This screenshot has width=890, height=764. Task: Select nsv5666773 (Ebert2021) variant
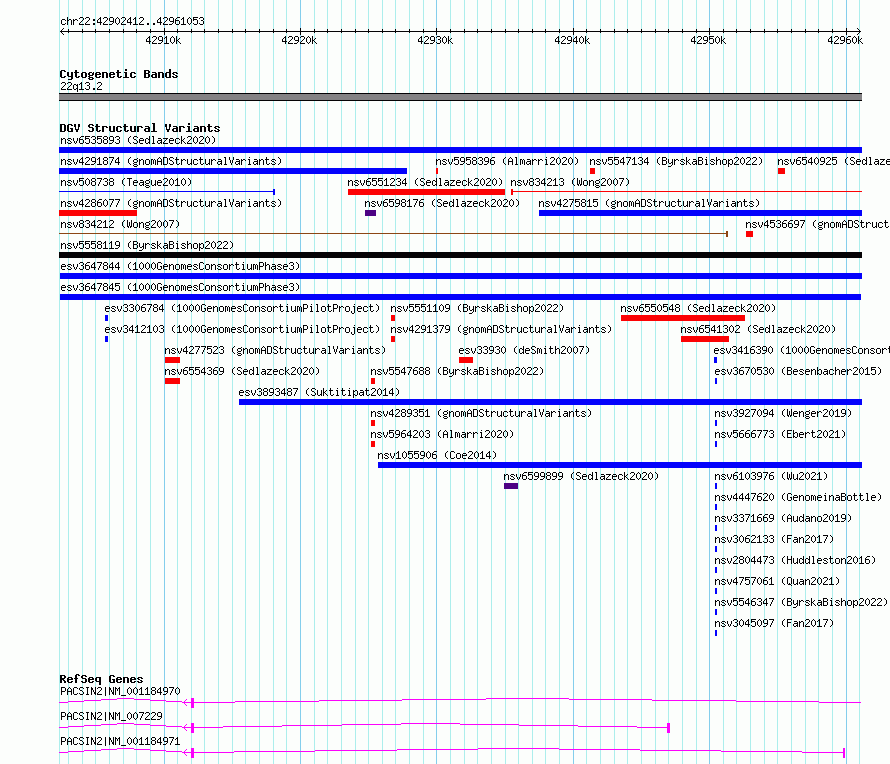[x=780, y=434]
